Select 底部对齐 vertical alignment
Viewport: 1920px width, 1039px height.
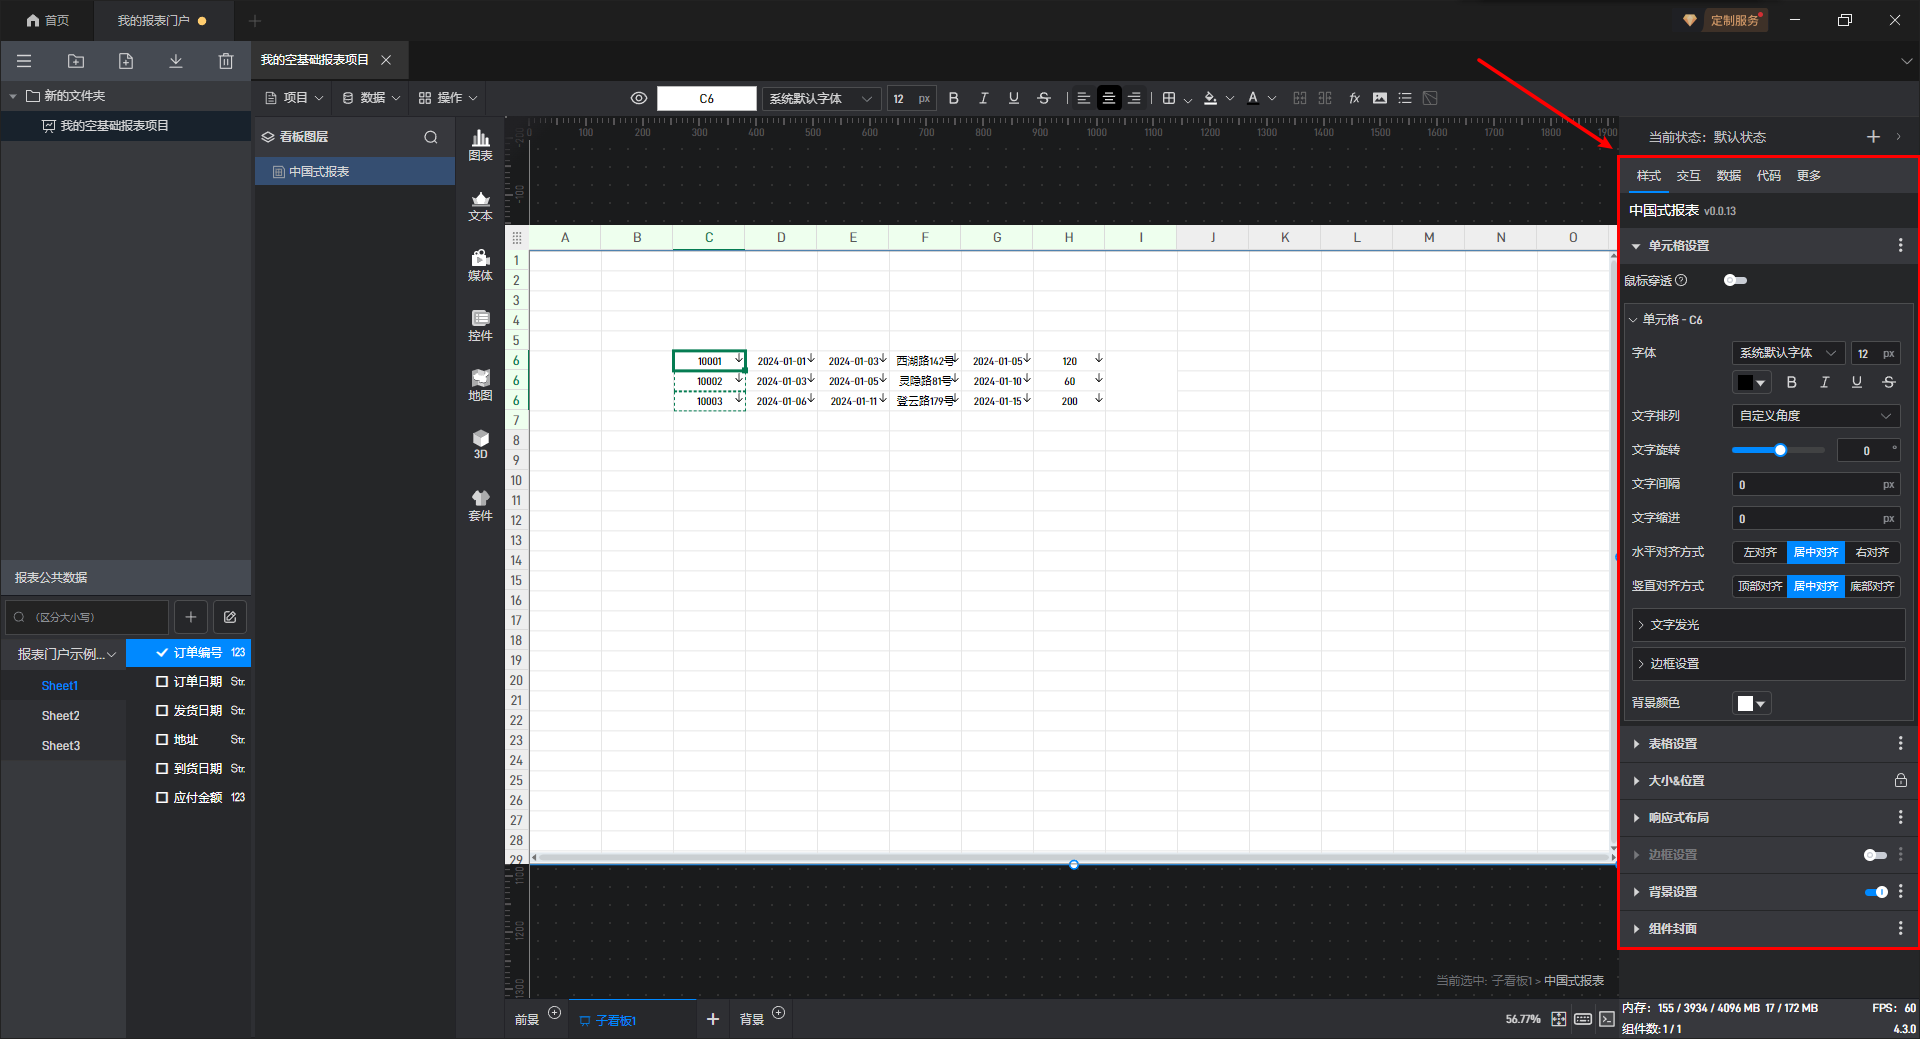(1871, 586)
